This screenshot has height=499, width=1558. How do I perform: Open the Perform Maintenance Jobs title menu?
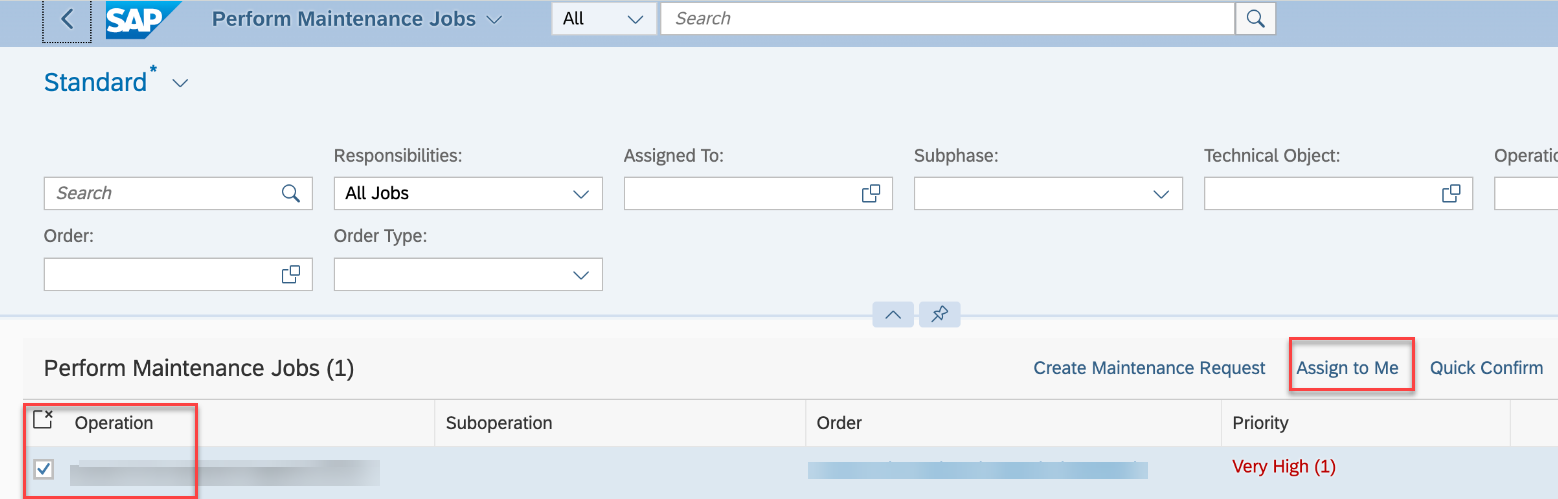[493, 20]
